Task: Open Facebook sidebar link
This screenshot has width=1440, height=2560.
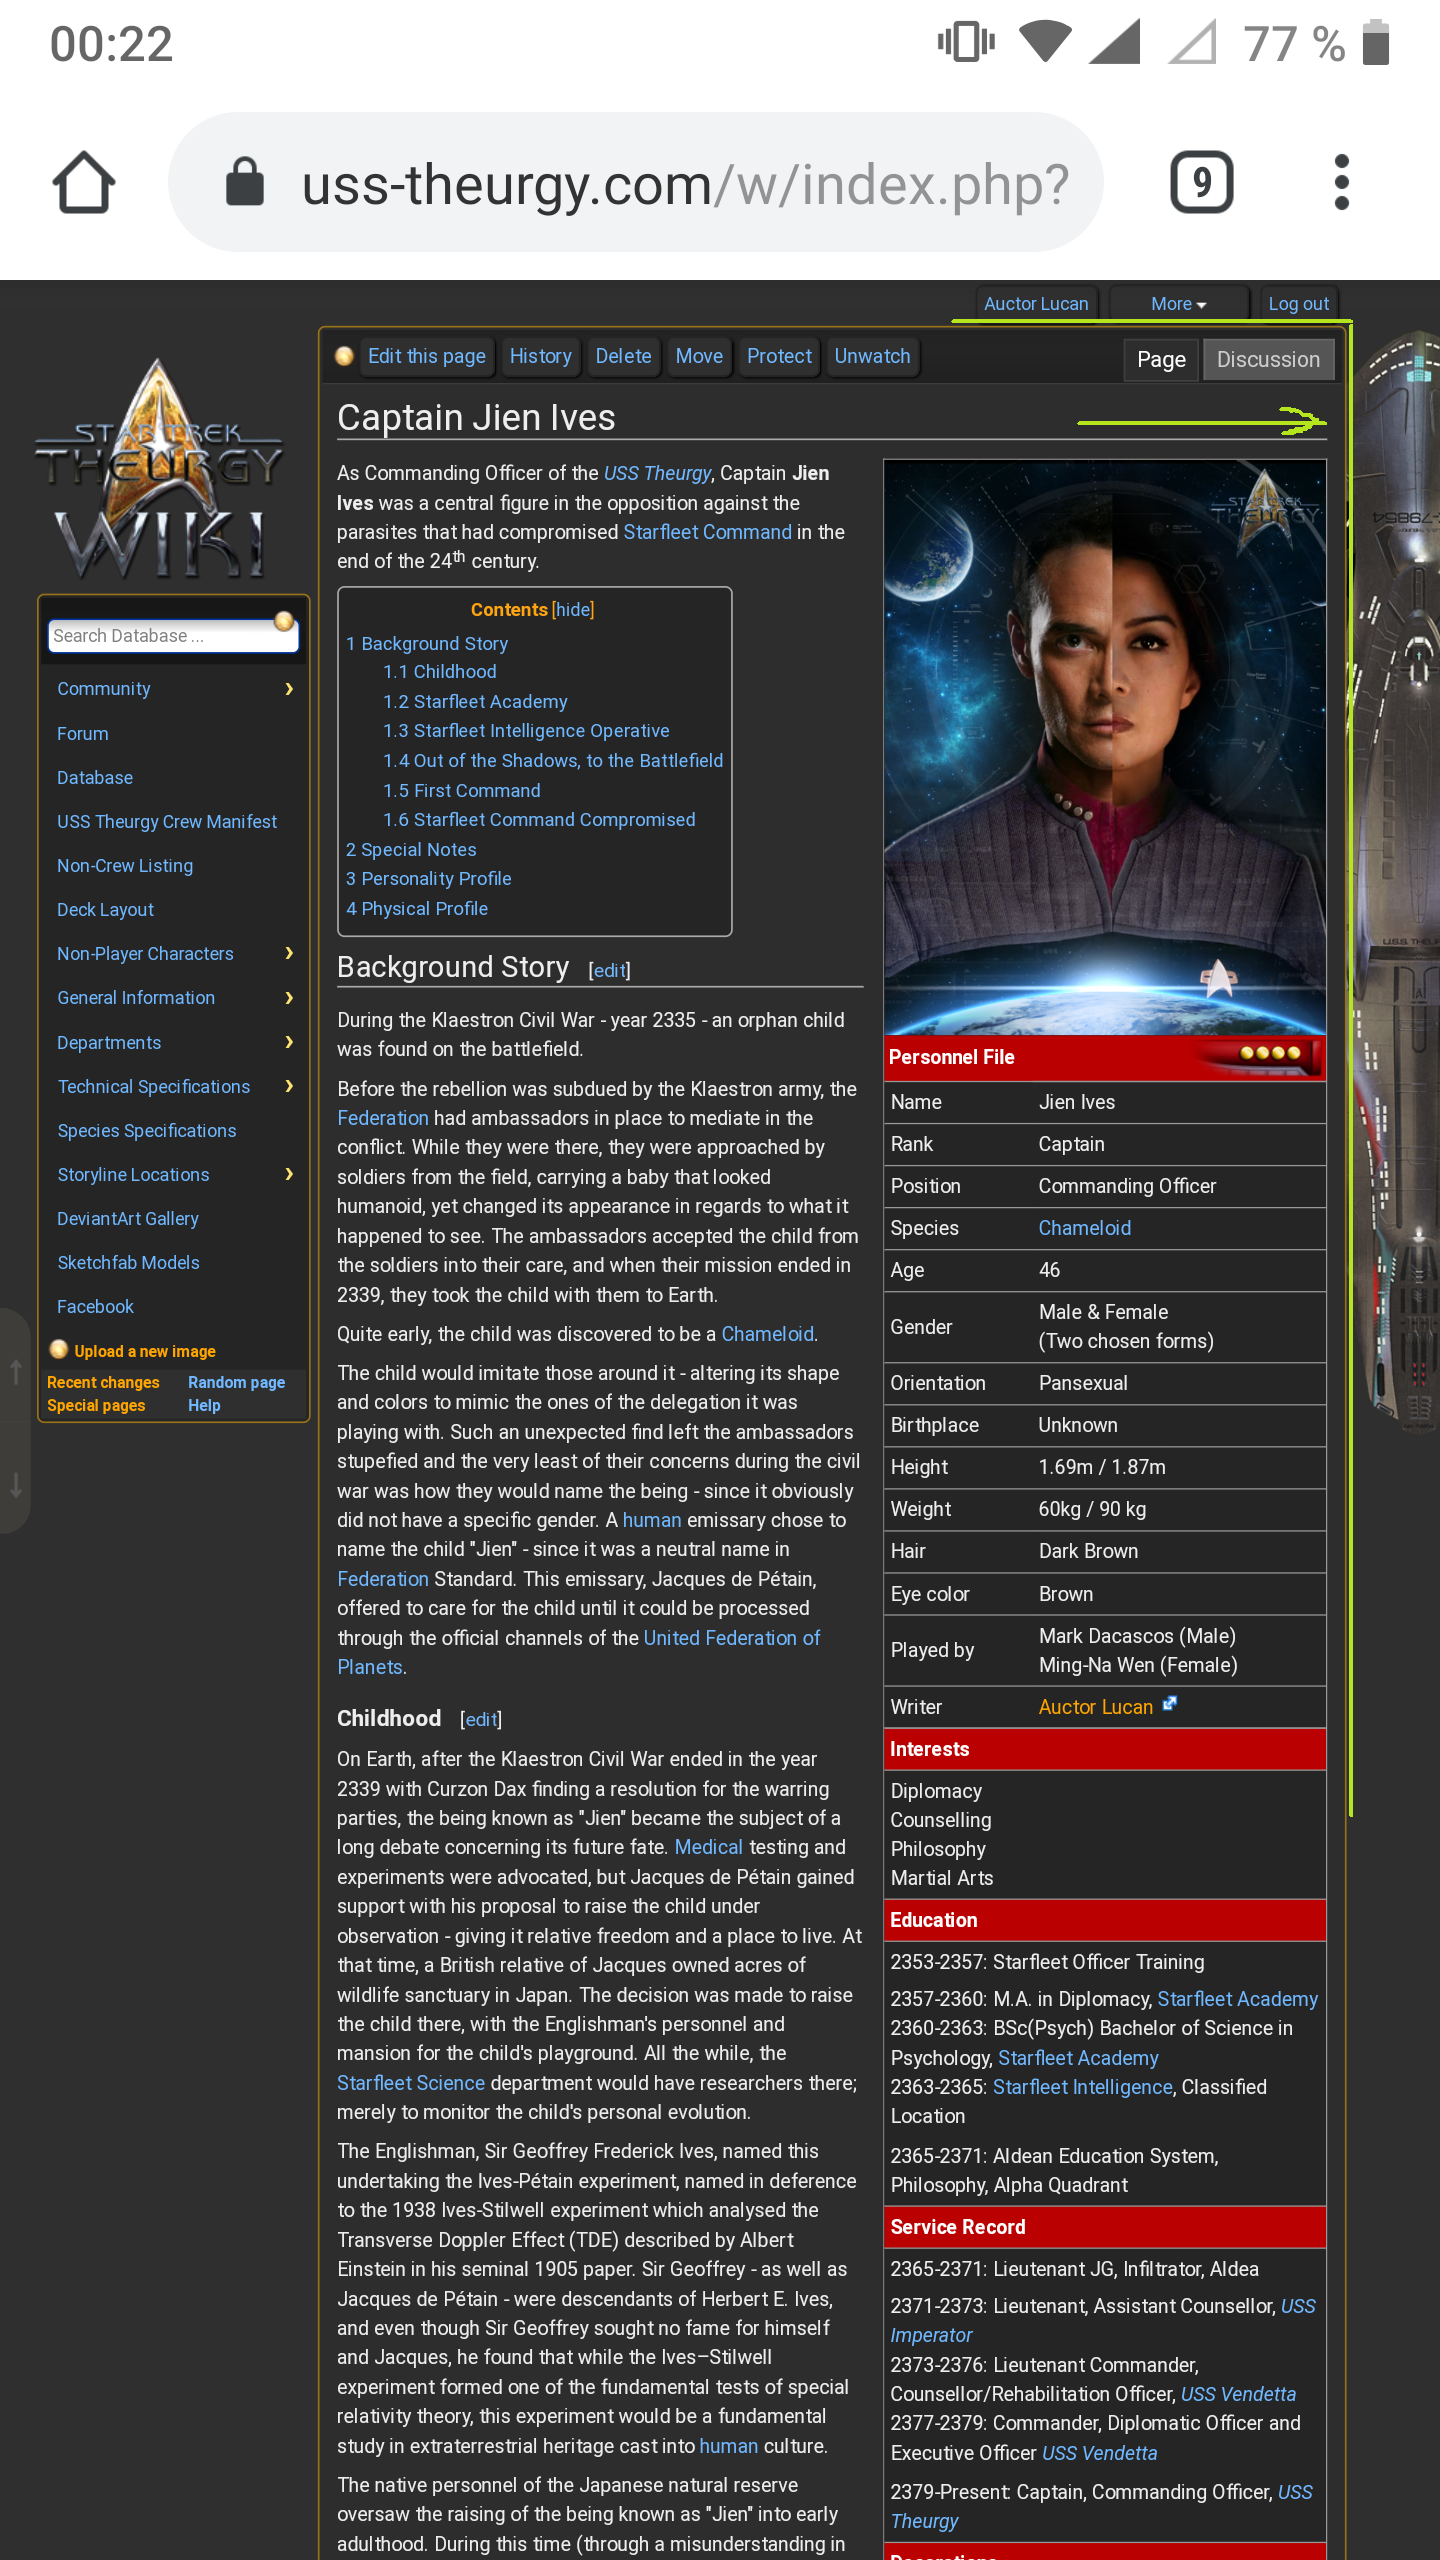Action: click(x=95, y=1307)
